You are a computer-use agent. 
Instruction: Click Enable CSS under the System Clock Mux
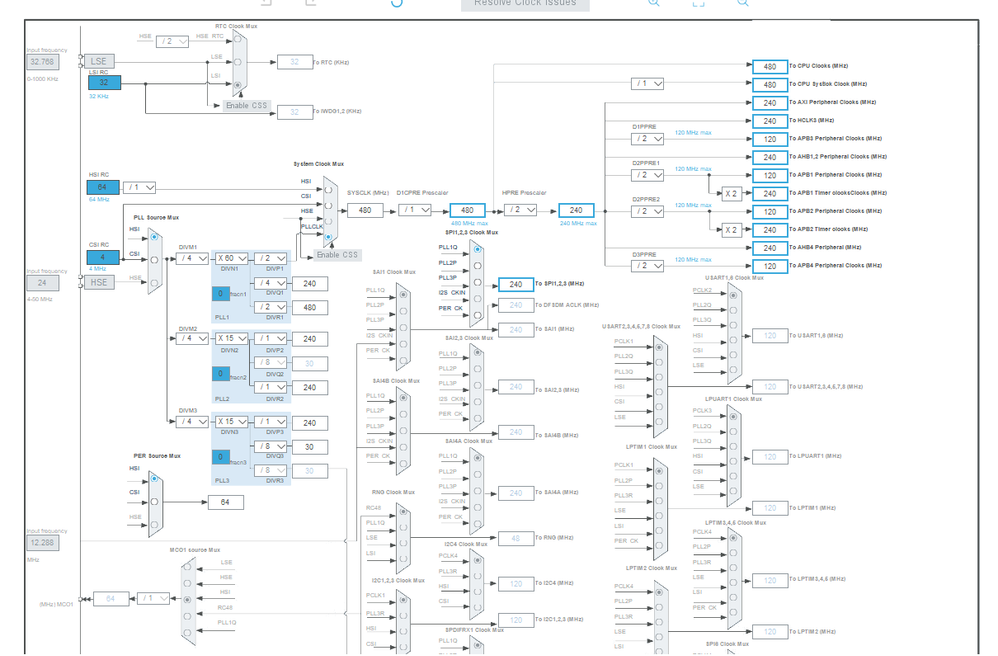[x=337, y=255]
